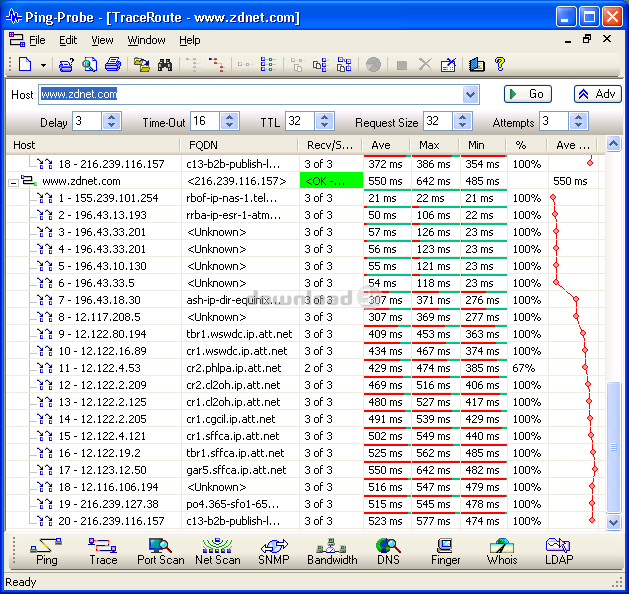
Task: Open the Ping tool
Action: click(x=47, y=551)
